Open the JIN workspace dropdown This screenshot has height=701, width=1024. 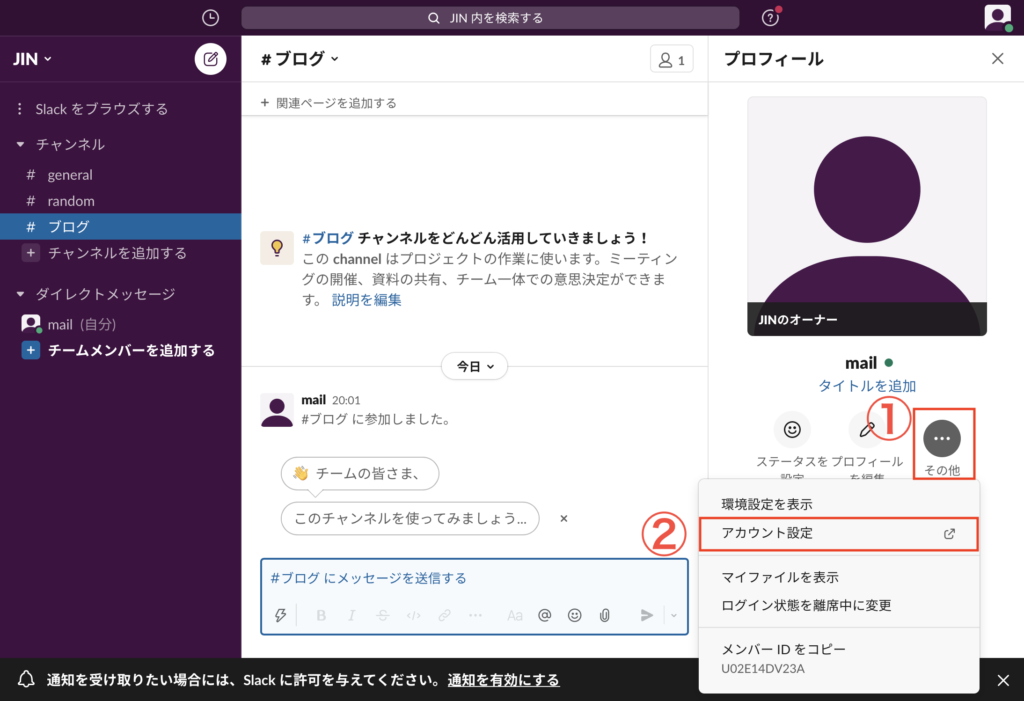click(x=32, y=59)
